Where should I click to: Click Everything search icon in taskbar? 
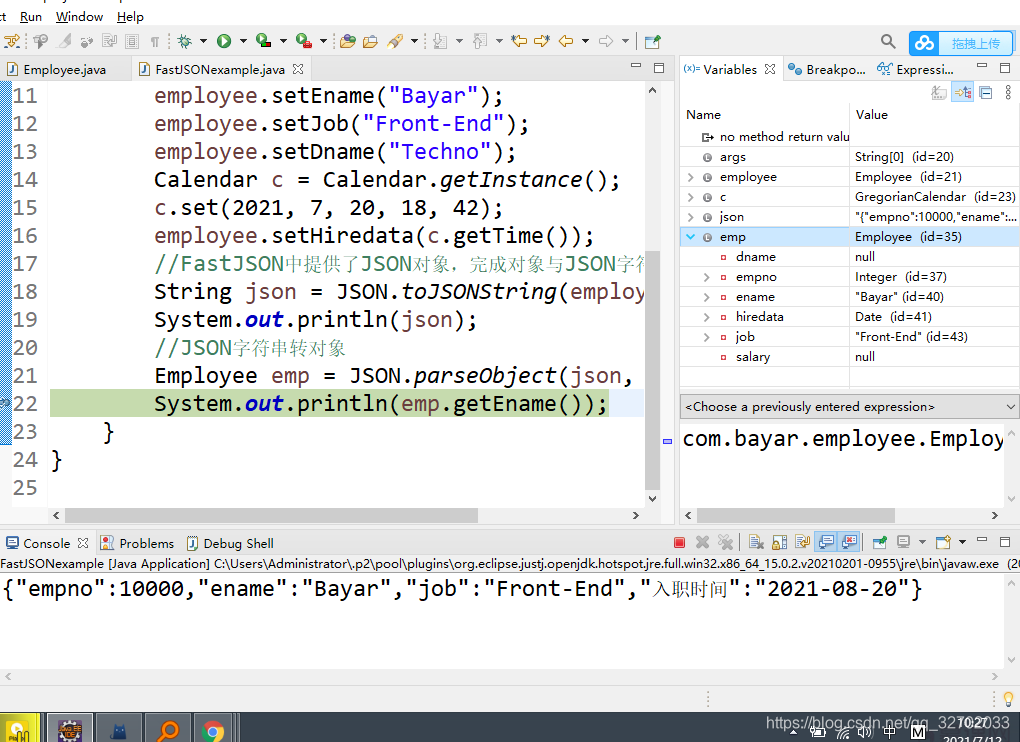[168, 730]
